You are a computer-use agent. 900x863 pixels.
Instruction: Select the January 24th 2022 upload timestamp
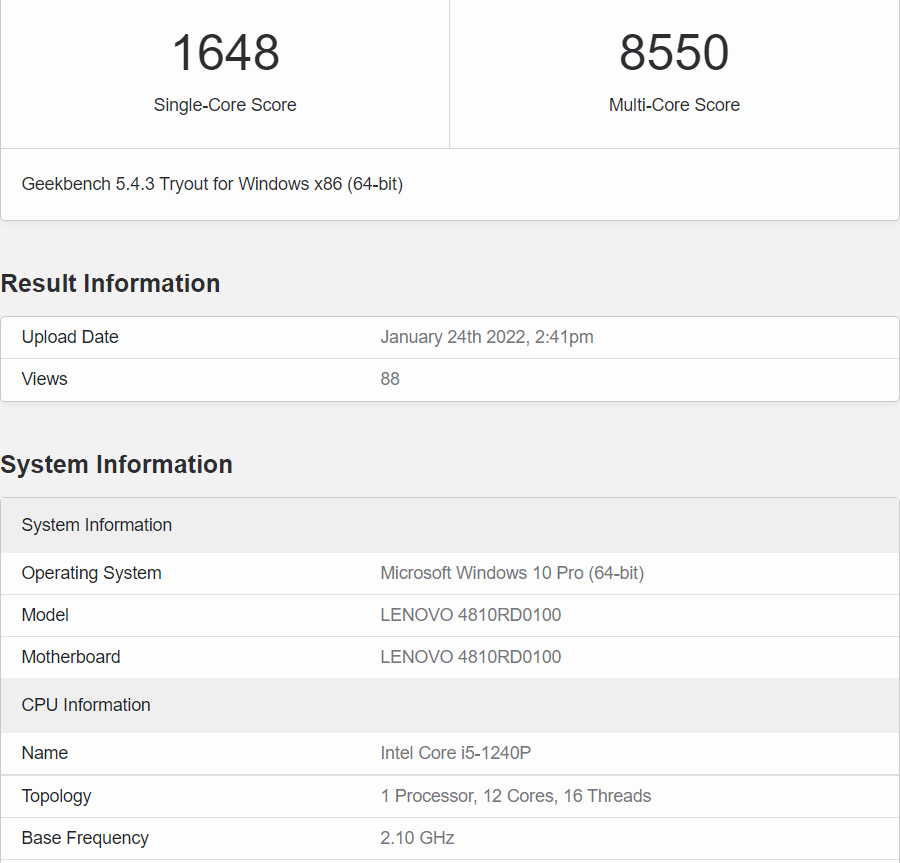[486, 337]
